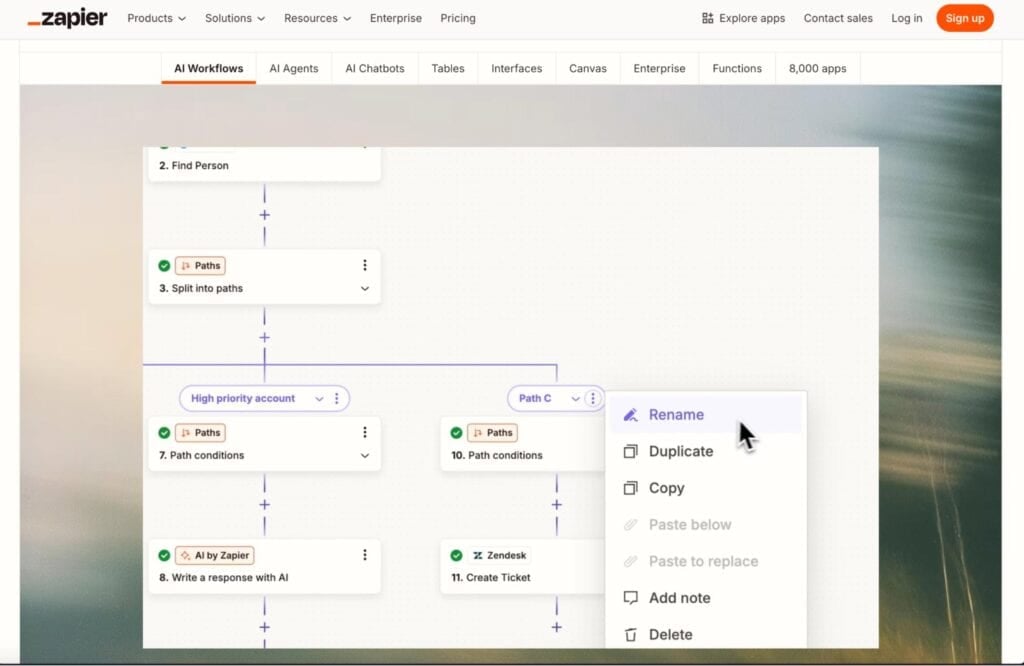Open step '8. Write a response with AI'
Image resolution: width=1024 pixels, height=666 pixels.
pyautogui.click(x=264, y=567)
